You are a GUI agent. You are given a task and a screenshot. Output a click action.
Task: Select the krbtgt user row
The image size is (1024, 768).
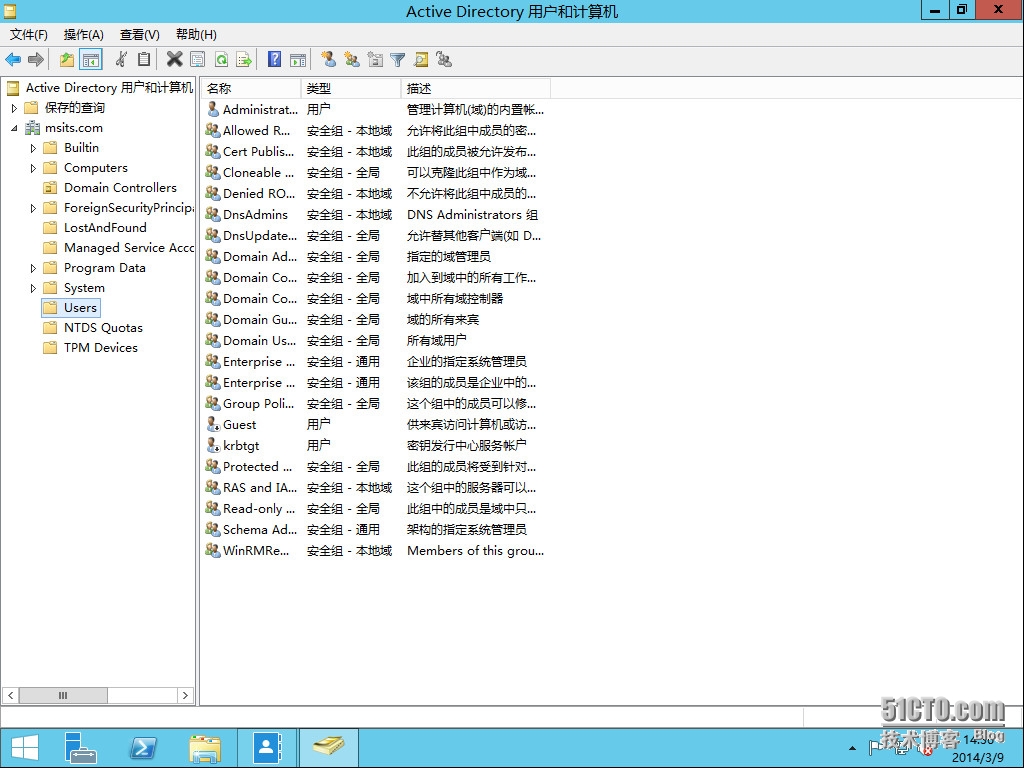point(375,446)
